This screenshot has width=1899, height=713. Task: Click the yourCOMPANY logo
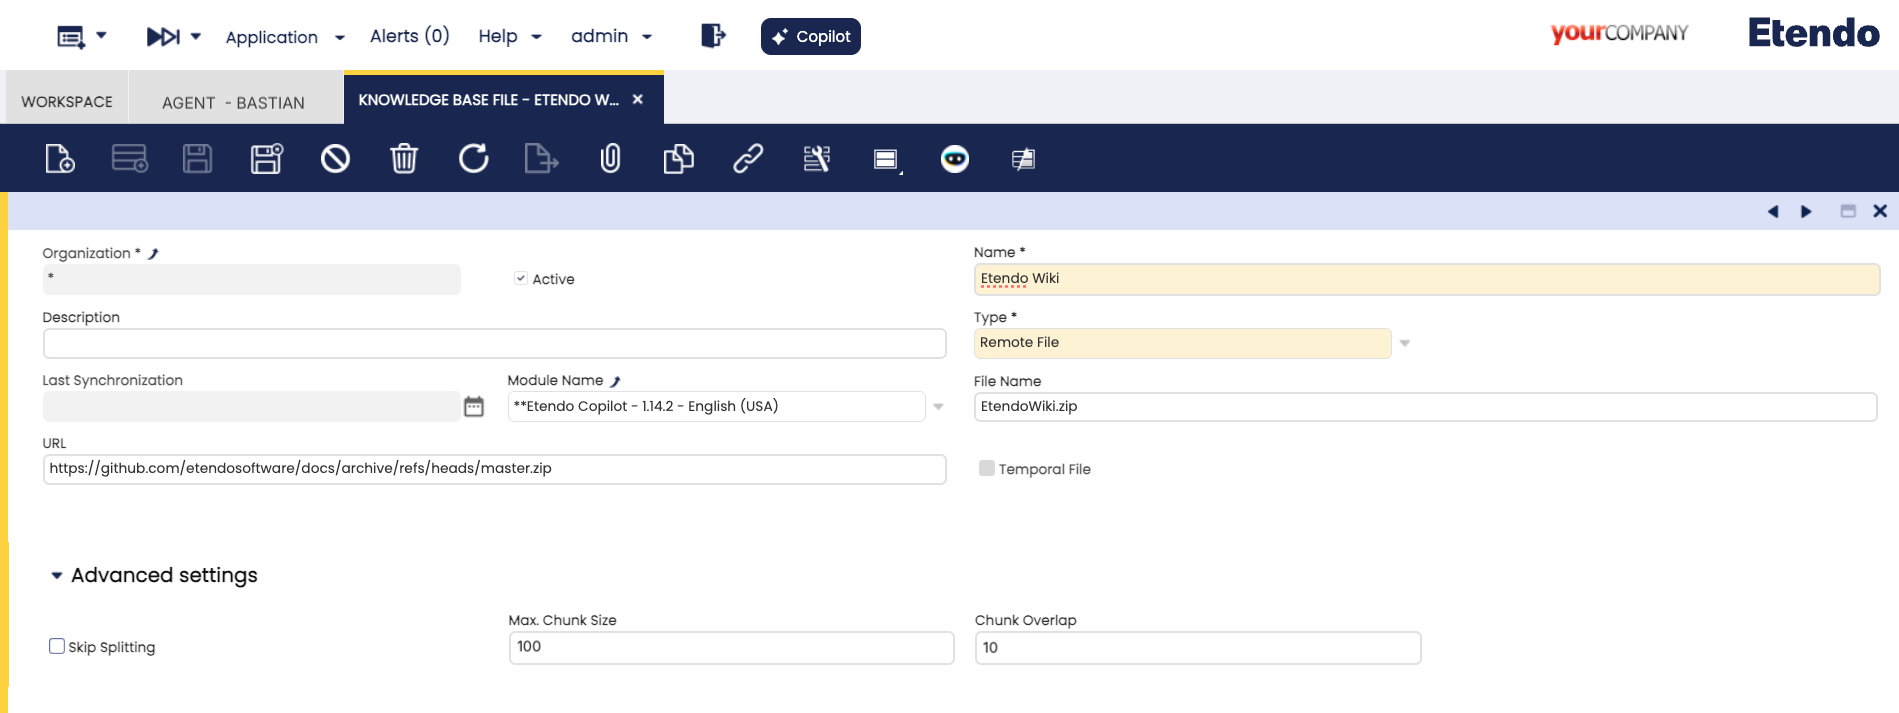pos(1619,33)
